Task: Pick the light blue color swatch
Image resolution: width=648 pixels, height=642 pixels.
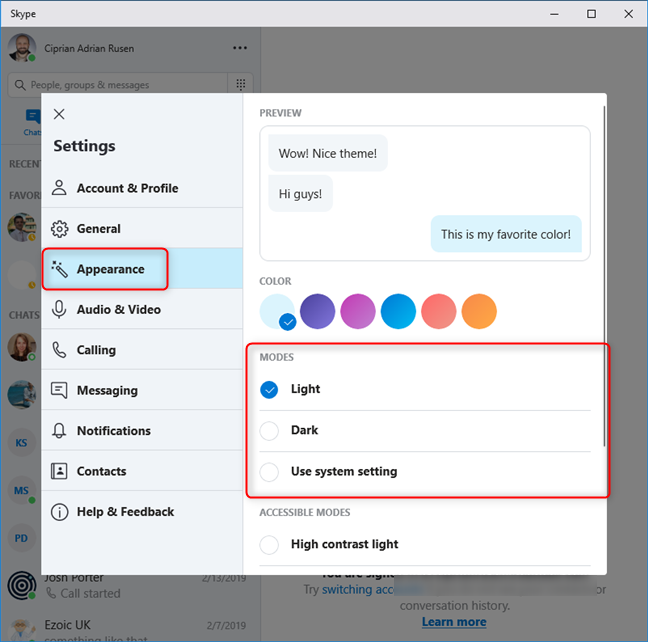Action: click(277, 311)
